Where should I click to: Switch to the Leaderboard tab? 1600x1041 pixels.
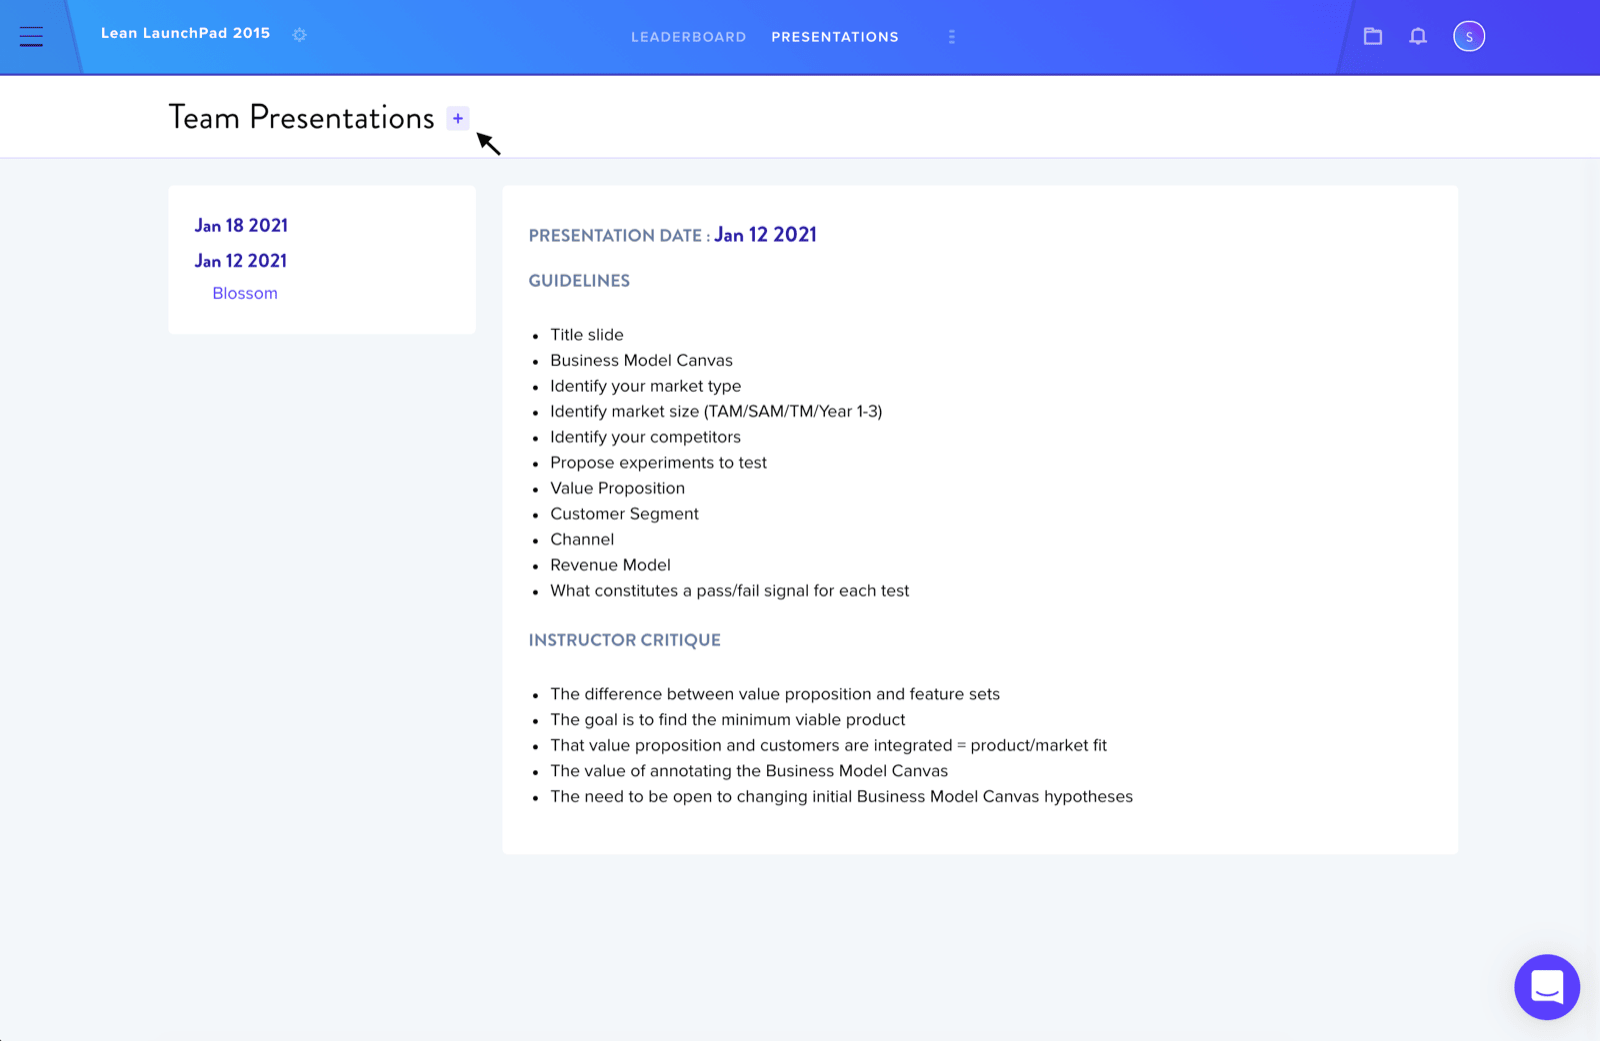coord(688,37)
